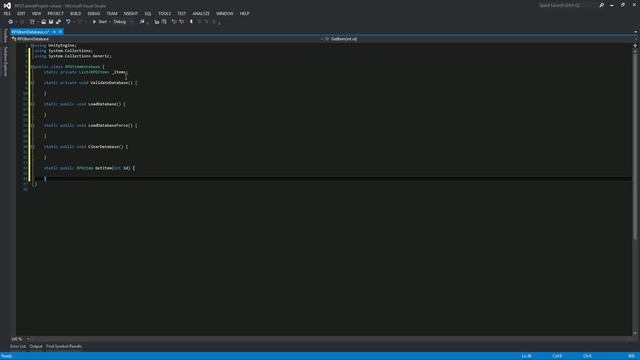Open the TEST menu

point(182,13)
